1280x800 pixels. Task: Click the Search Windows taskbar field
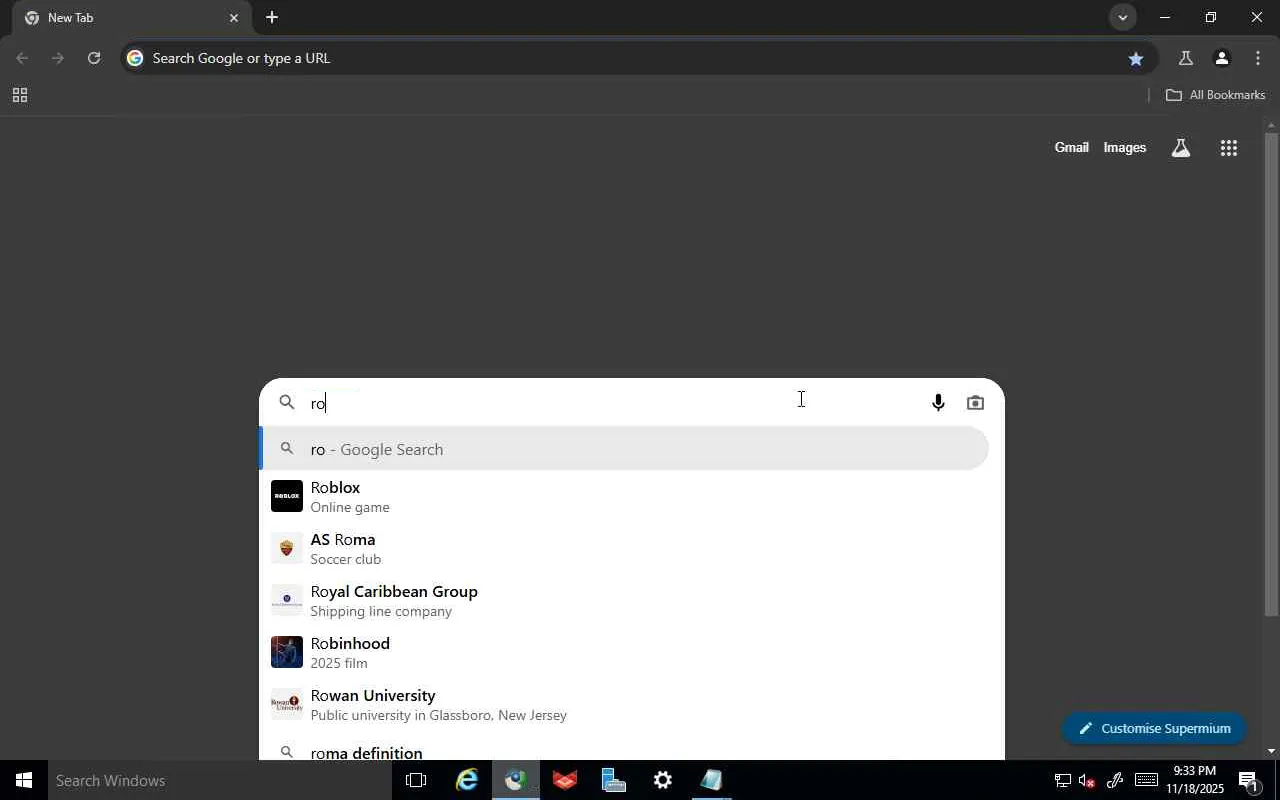(218, 780)
